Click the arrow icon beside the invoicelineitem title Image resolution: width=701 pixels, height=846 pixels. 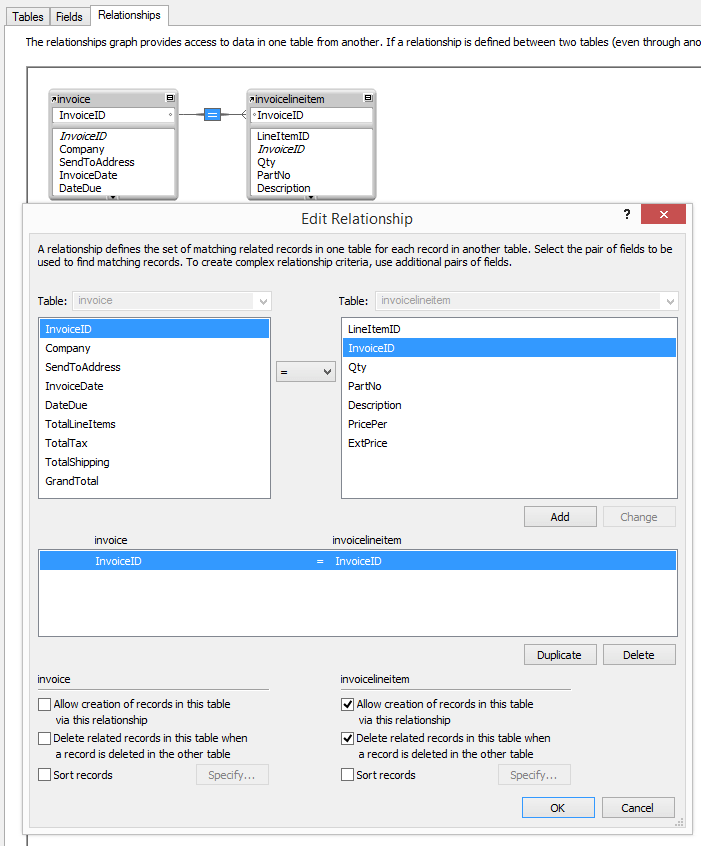click(x=252, y=99)
